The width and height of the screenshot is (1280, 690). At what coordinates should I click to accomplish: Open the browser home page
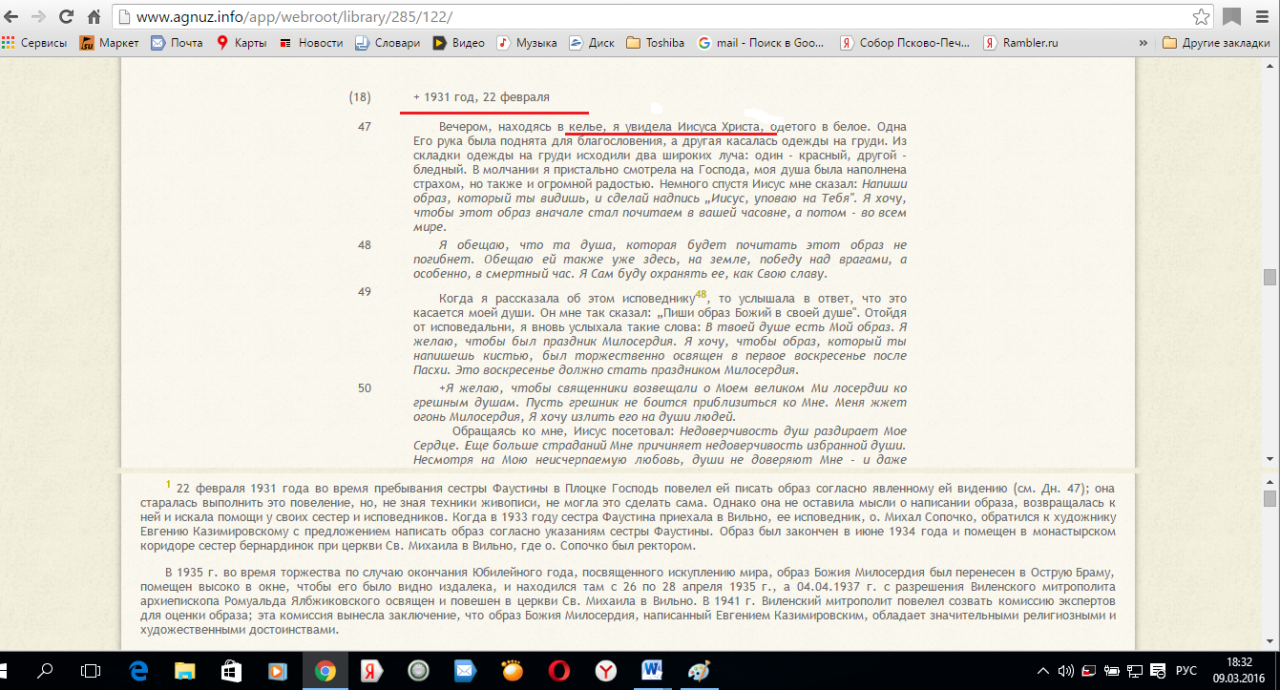94,17
